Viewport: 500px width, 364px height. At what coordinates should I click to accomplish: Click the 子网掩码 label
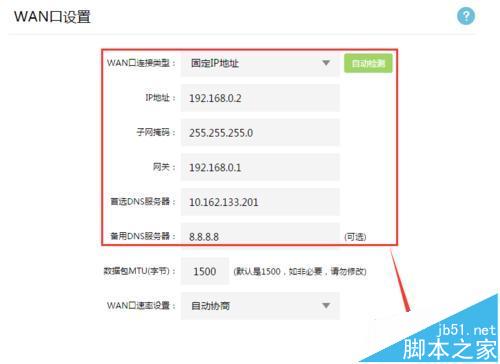pos(156,132)
